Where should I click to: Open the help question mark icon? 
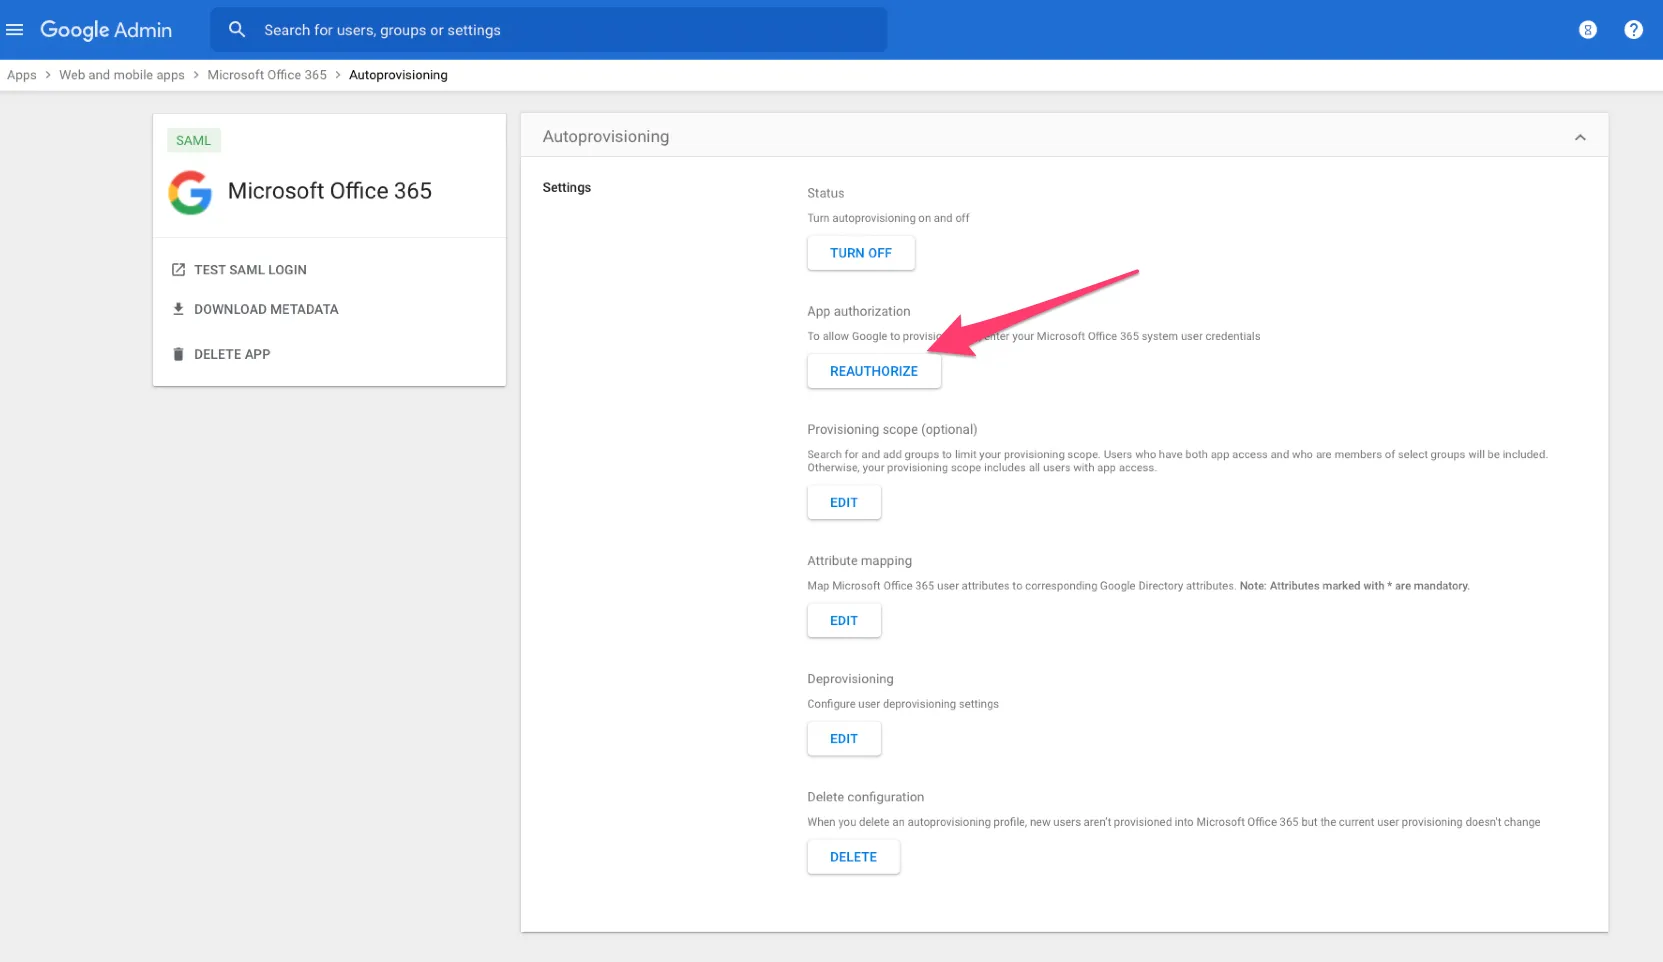(1633, 30)
